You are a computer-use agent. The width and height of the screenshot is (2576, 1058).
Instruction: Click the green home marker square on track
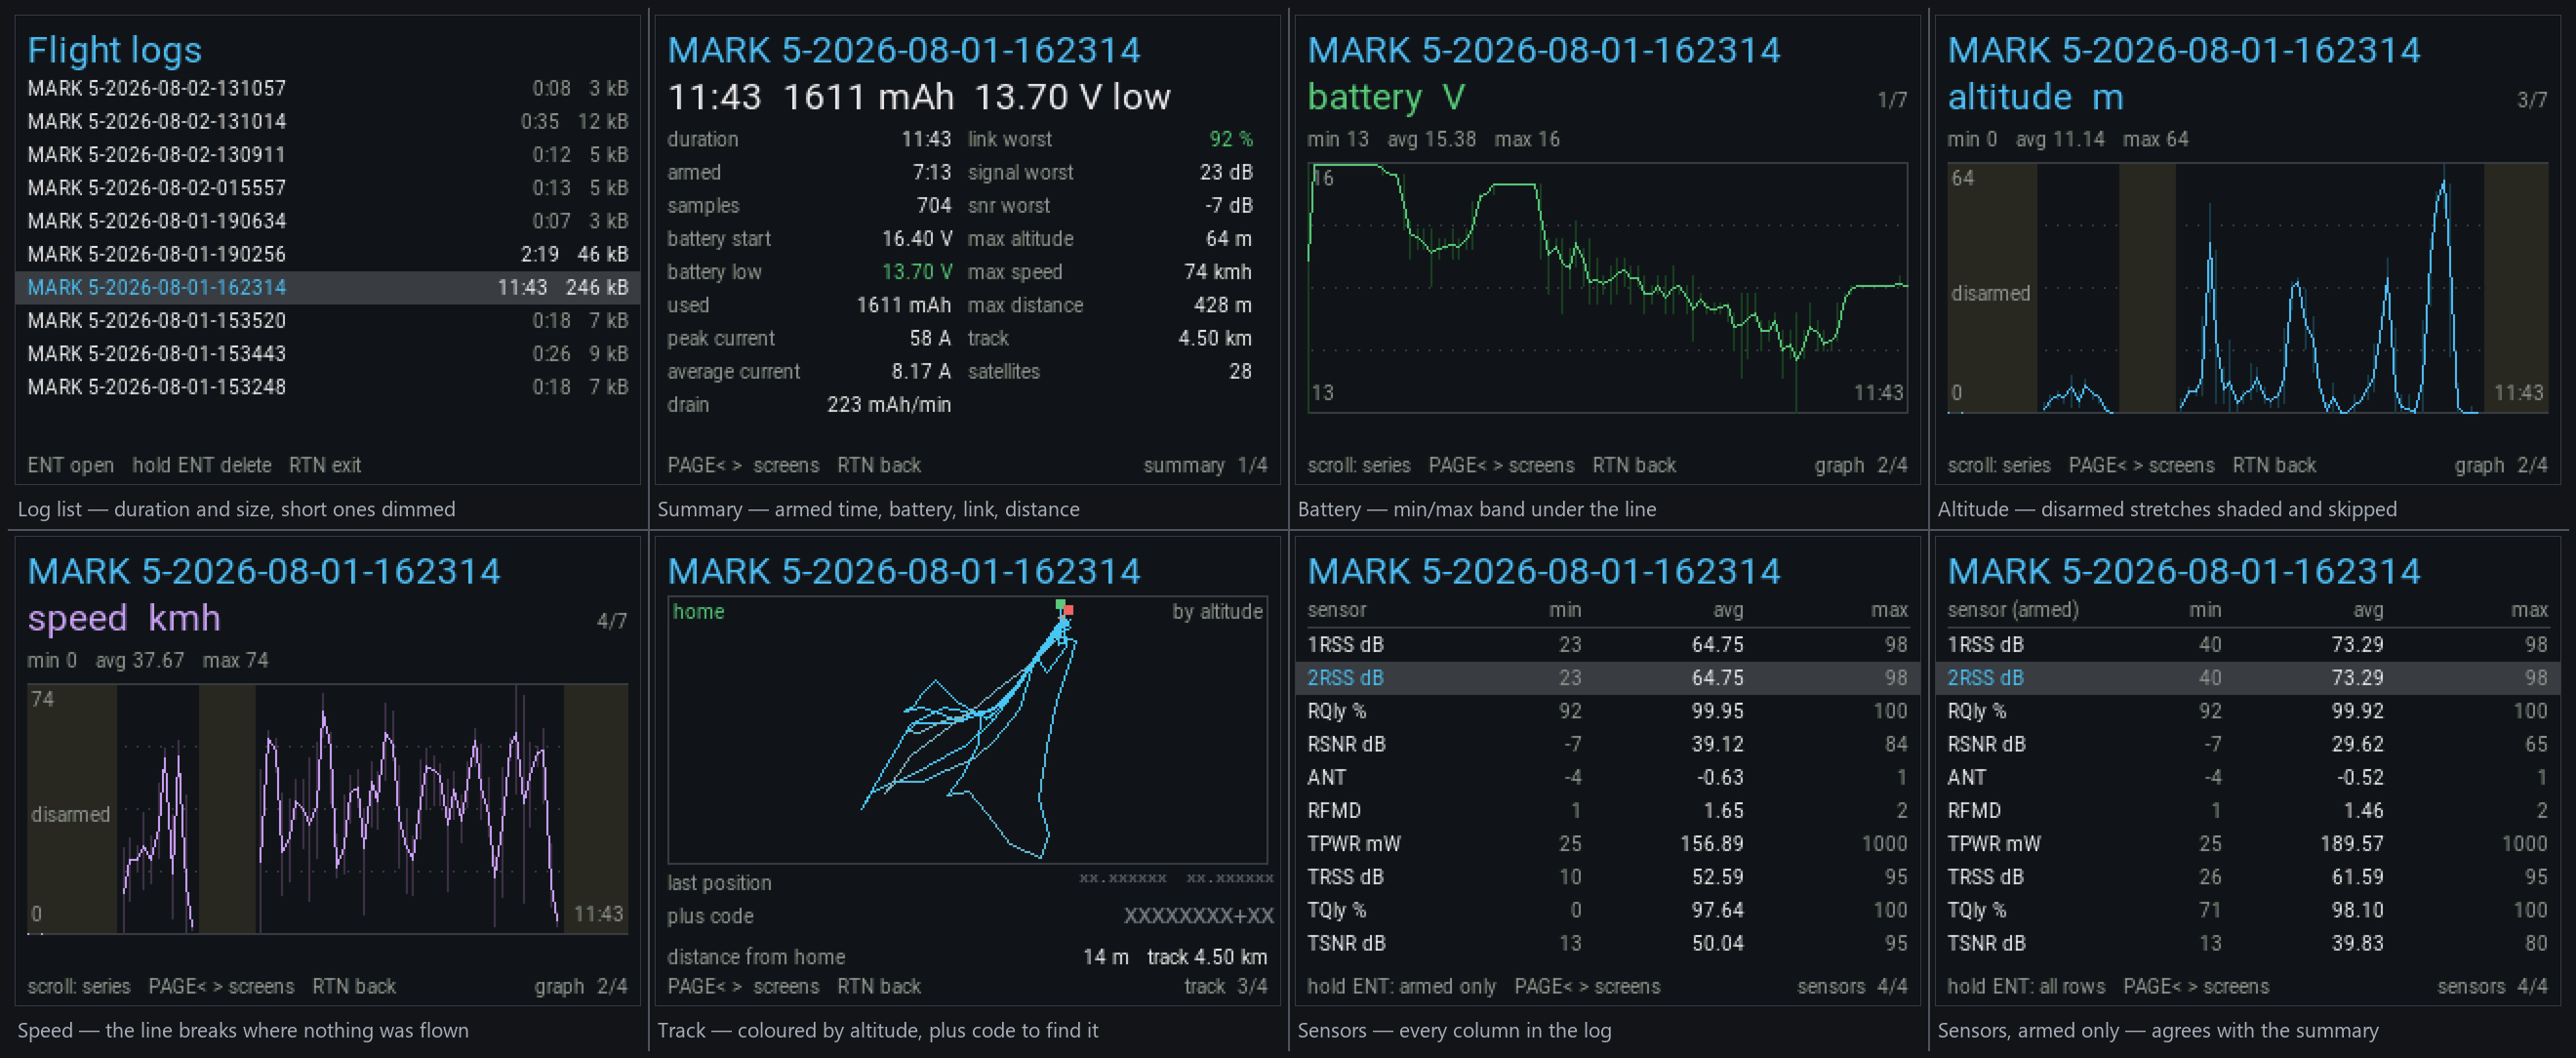point(1060,605)
